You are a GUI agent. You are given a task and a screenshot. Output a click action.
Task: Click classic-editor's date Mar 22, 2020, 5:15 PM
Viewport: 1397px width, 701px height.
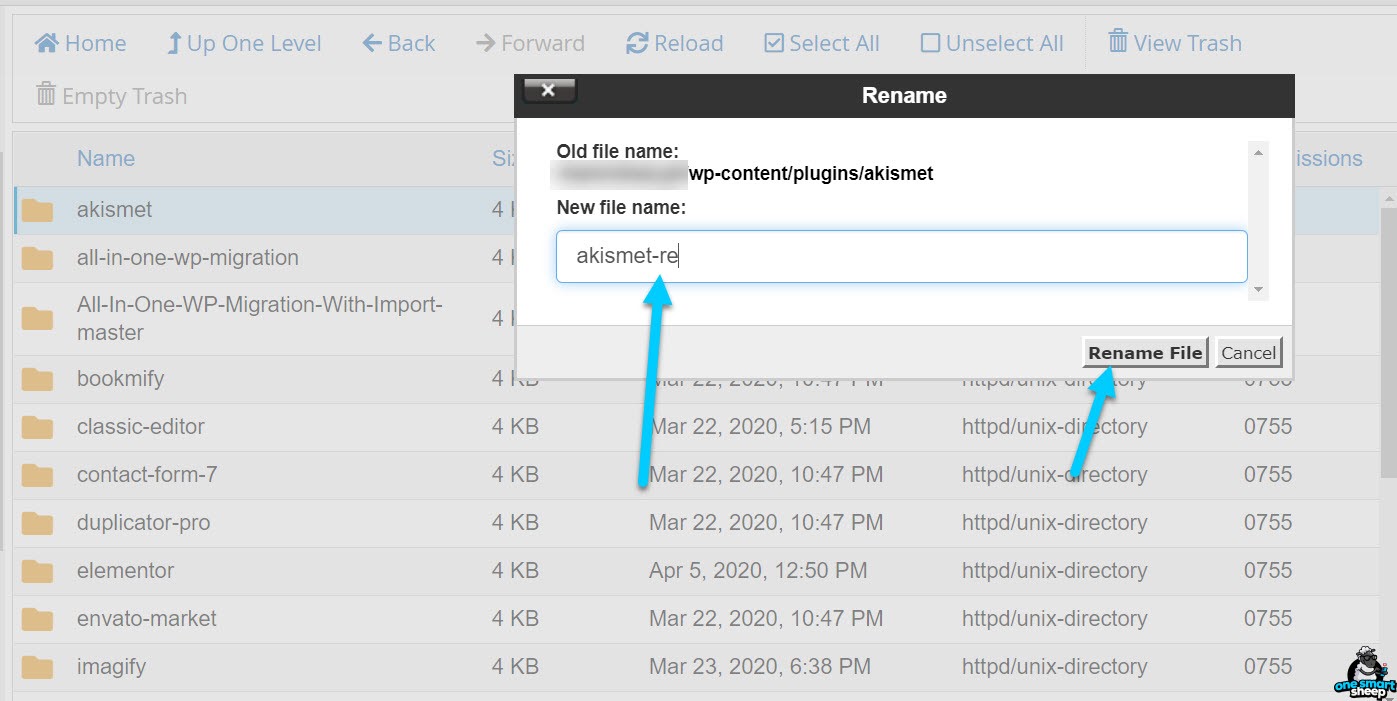(x=760, y=427)
